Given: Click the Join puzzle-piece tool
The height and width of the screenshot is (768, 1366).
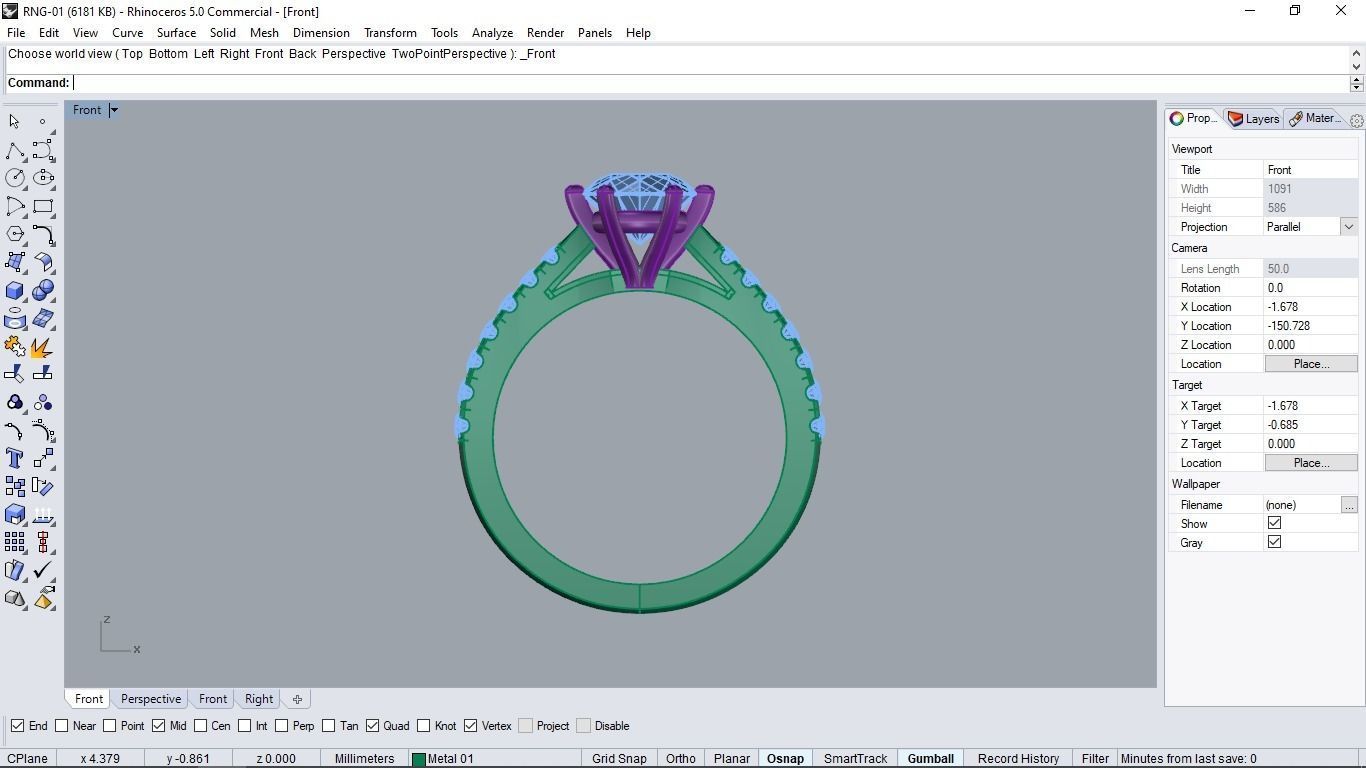Looking at the screenshot, I should [14, 346].
